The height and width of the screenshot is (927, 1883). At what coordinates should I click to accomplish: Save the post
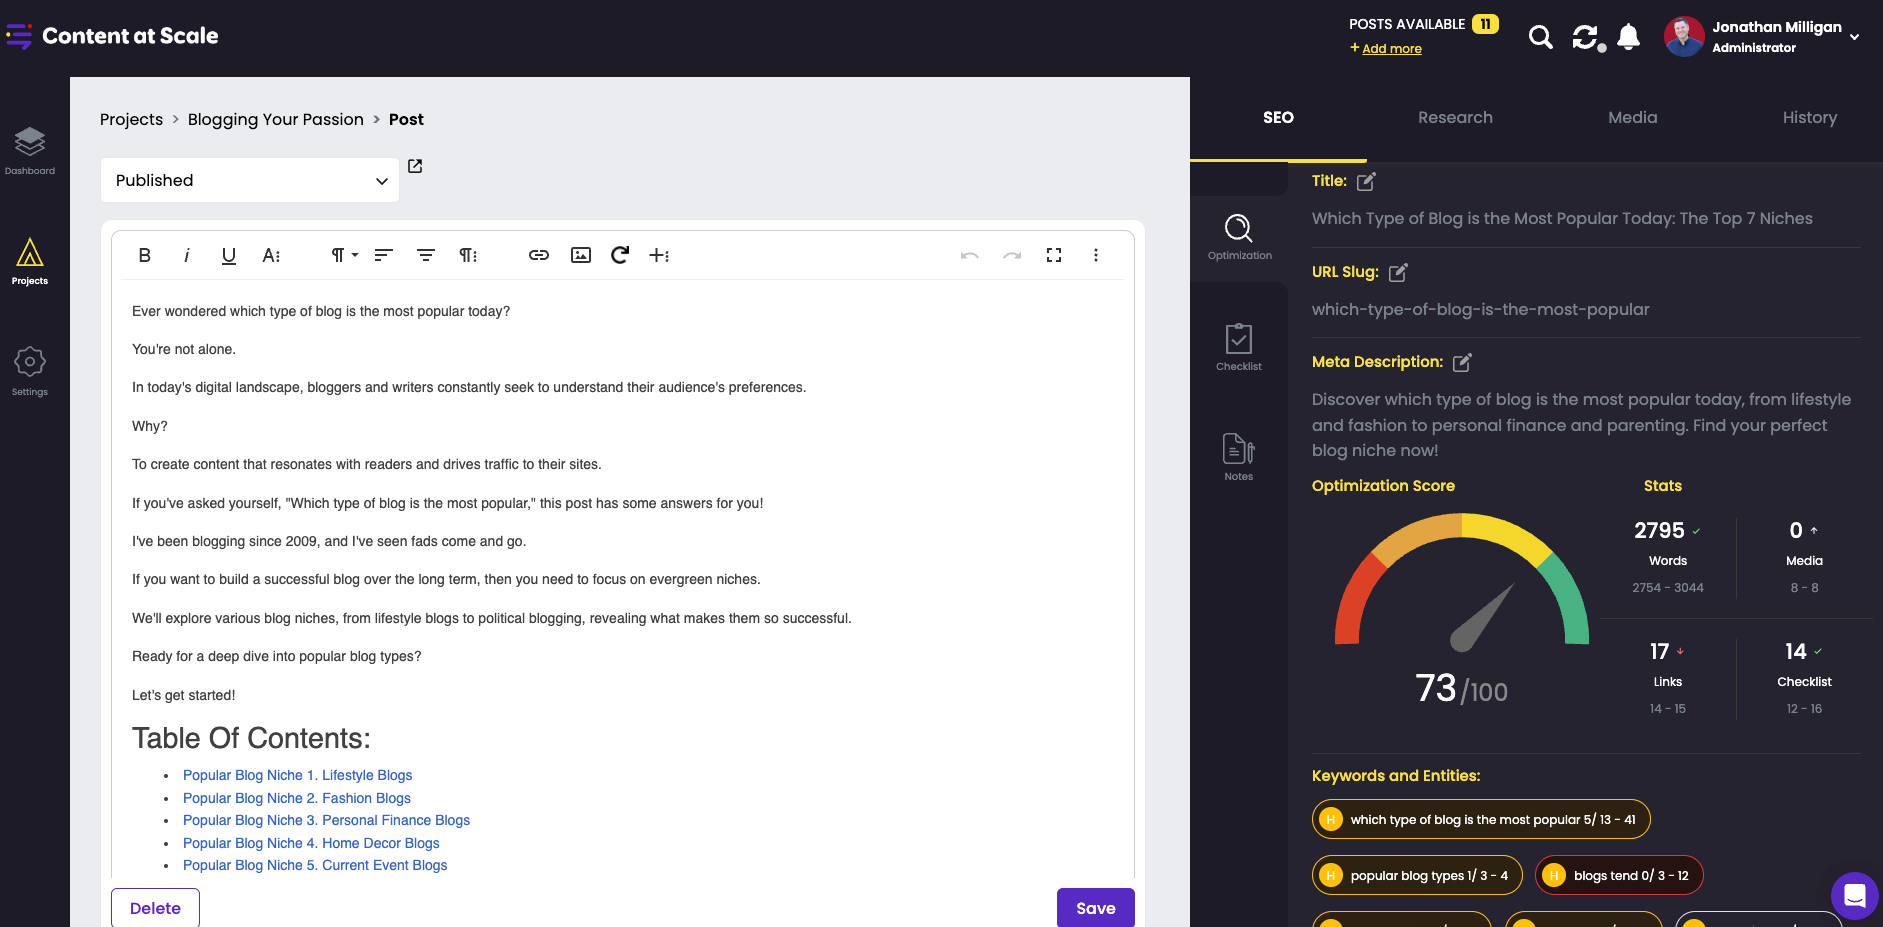coord(1095,907)
